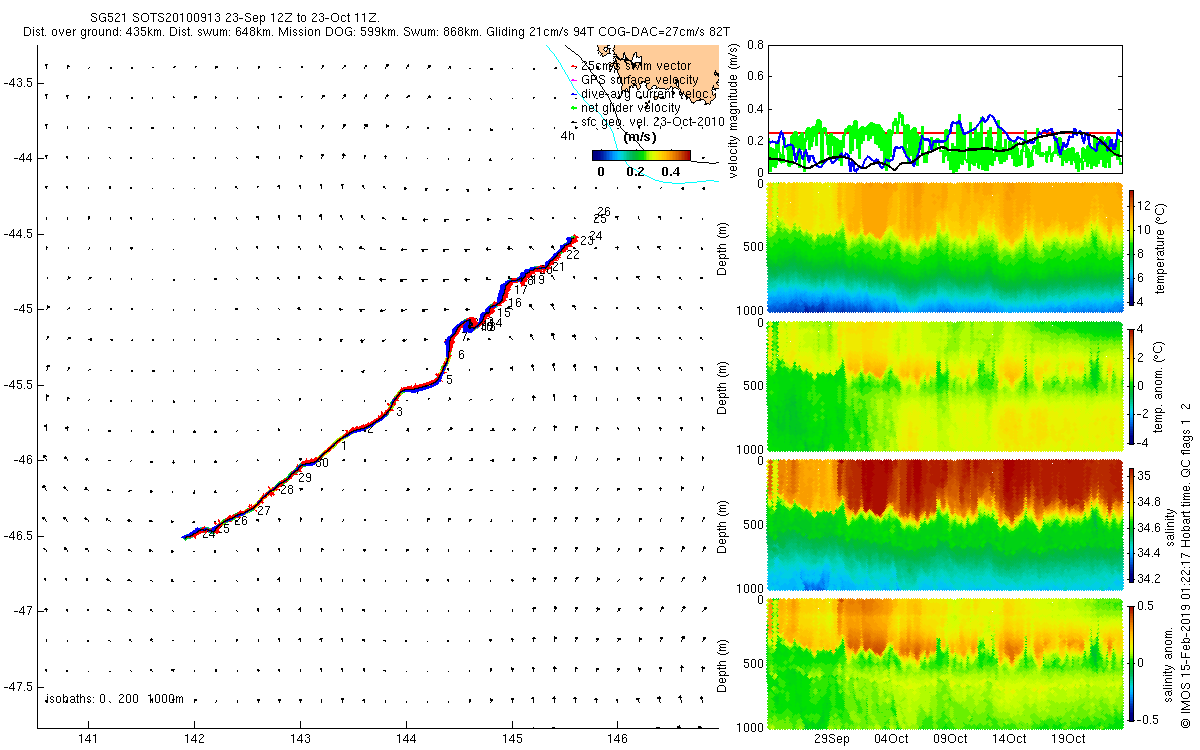Click the '29Sep' date tick
Viewport: 1200px width, 750px height.
pos(831,739)
